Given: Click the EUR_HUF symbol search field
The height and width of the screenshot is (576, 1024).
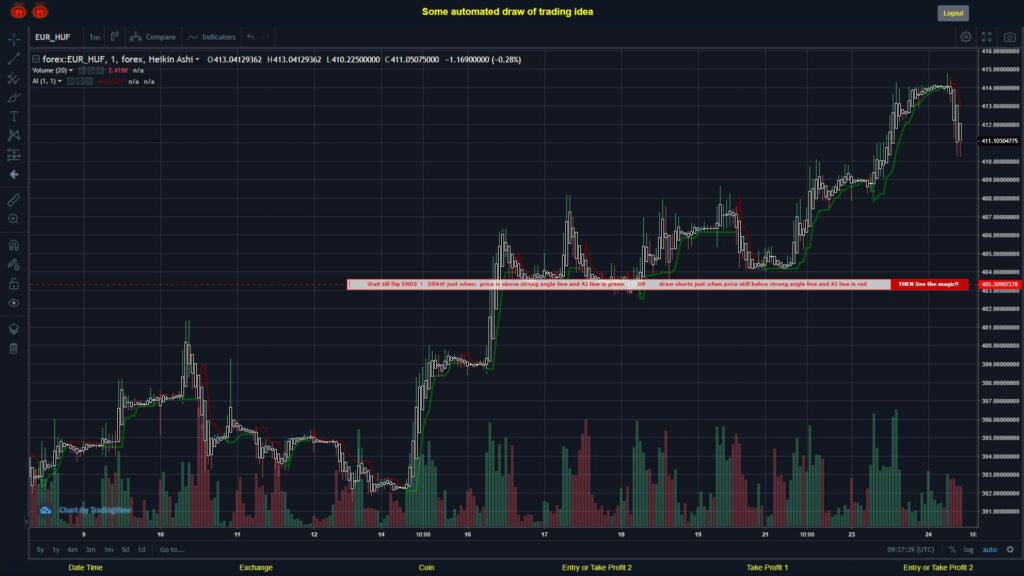Looking at the screenshot, I should click(57, 37).
